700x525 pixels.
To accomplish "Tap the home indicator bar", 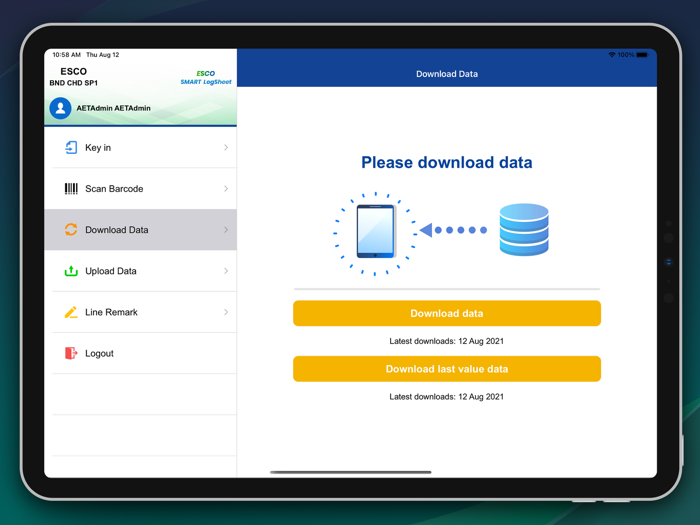I will [x=350, y=472].
